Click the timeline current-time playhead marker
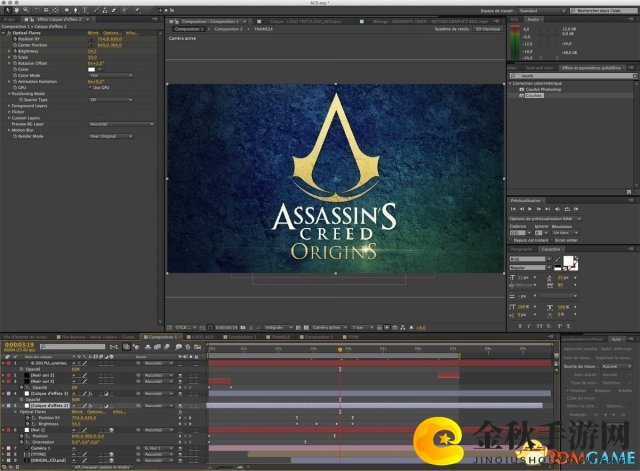 (x=340, y=349)
